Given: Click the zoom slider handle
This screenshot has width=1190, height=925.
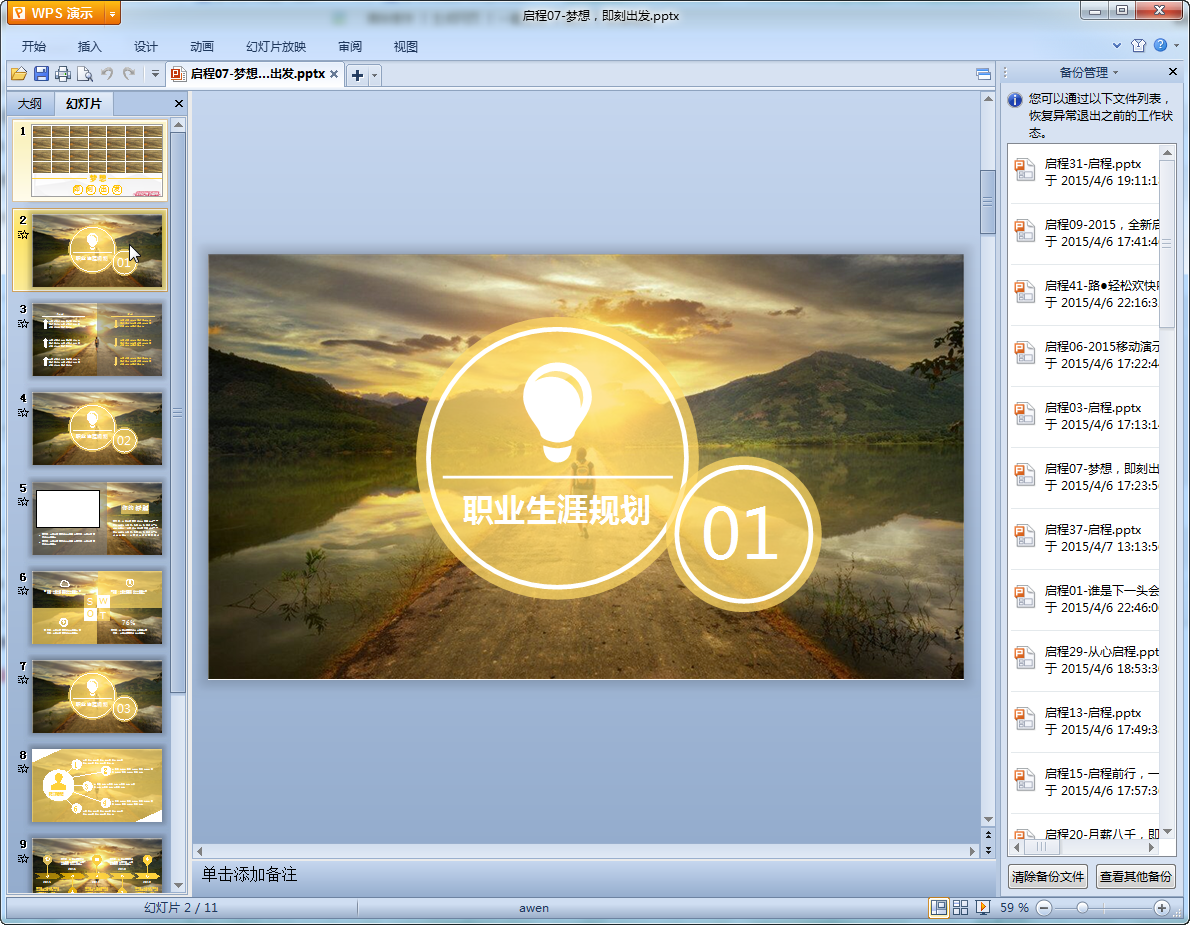Looking at the screenshot, I should click(1083, 908).
